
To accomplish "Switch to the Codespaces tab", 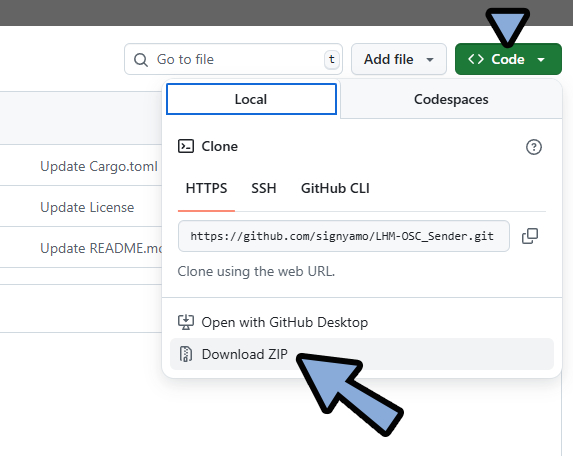I will tap(451, 99).
